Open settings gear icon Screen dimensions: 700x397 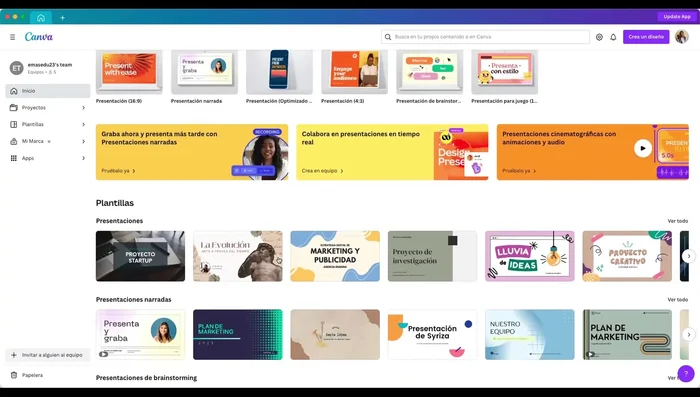pyautogui.click(x=599, y=37)
